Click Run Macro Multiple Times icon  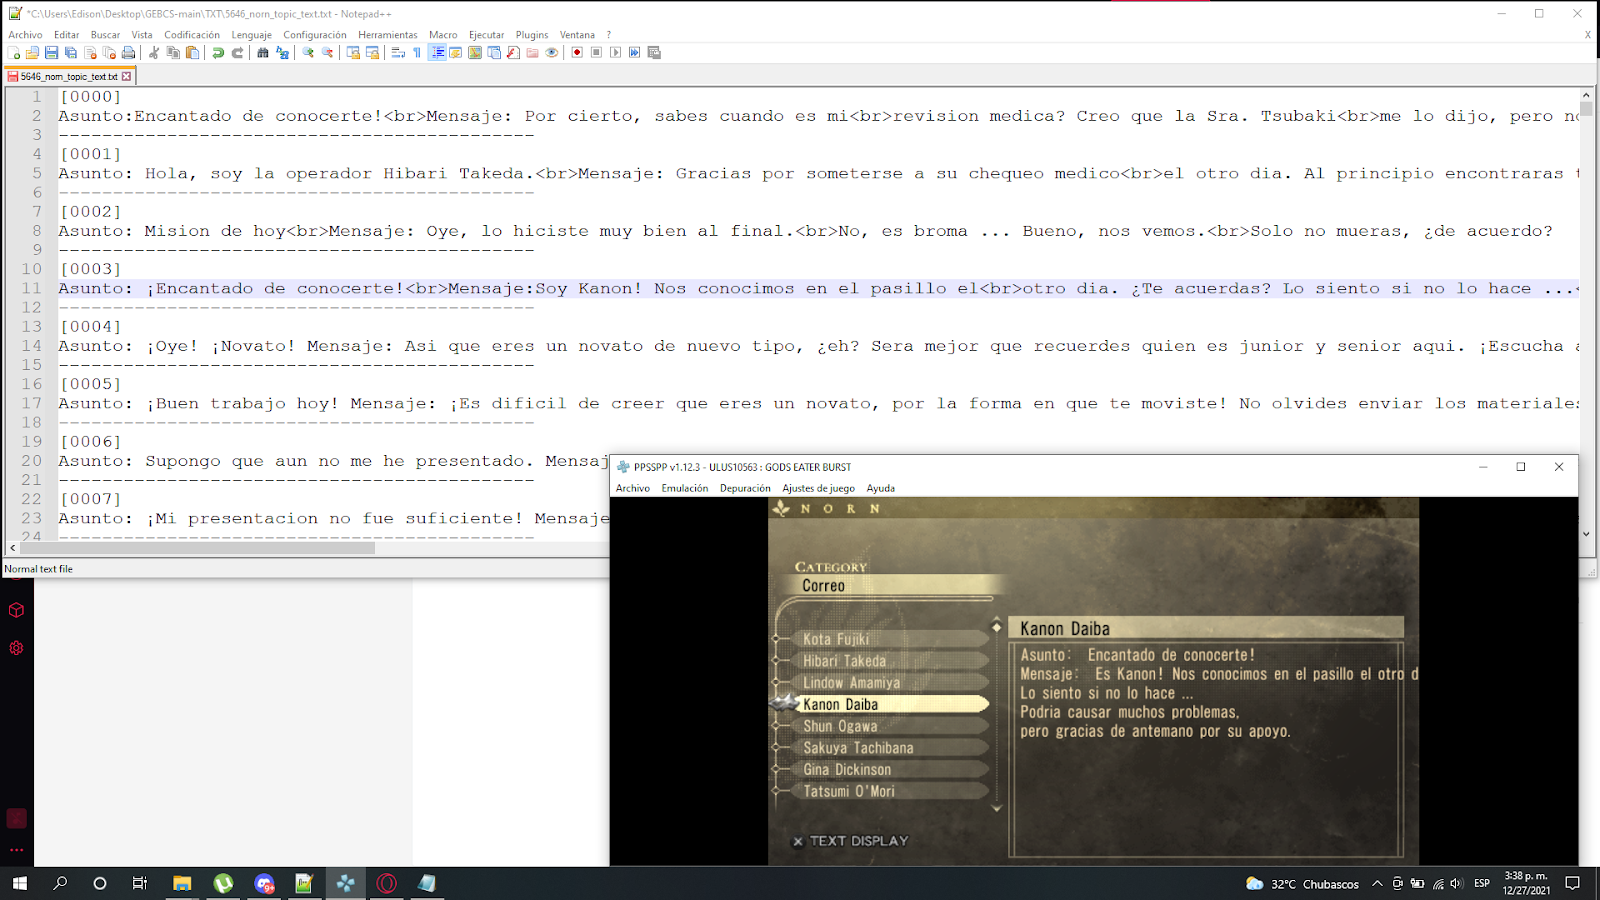tap(634, 53)
